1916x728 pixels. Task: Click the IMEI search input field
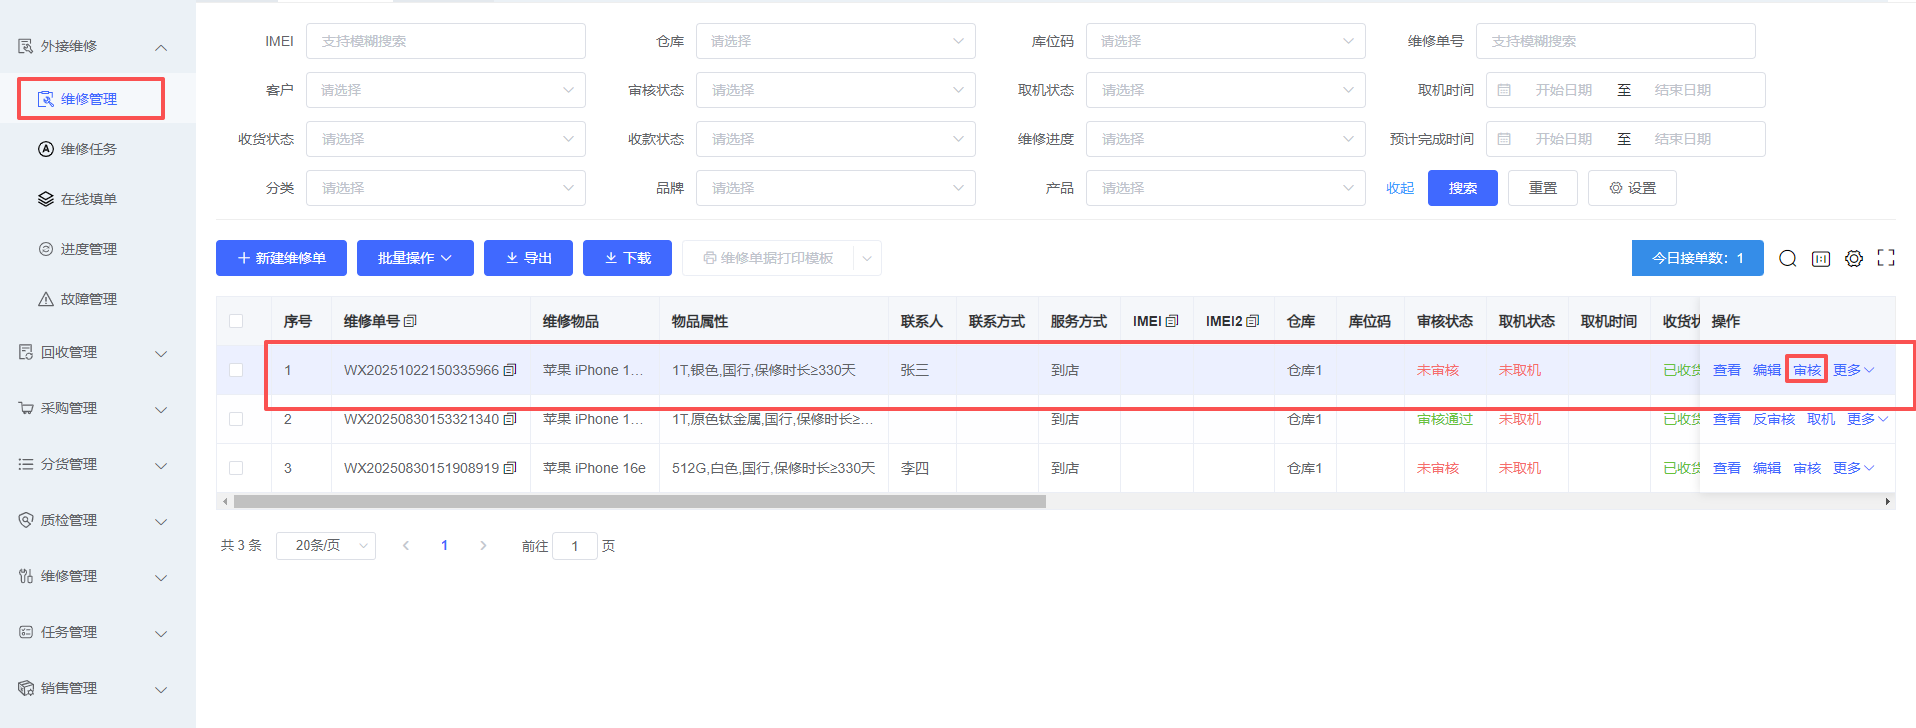(x=445, y=41)
